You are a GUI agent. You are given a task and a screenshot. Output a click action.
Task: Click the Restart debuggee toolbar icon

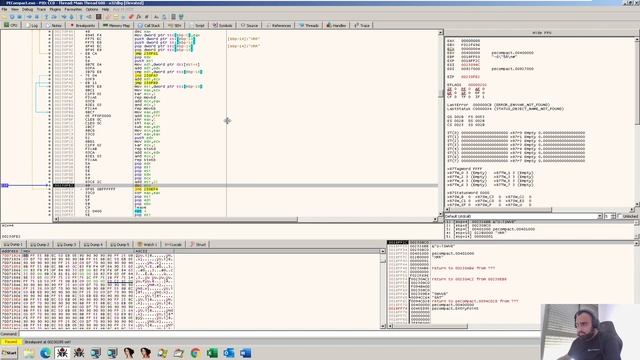(12, 17)
